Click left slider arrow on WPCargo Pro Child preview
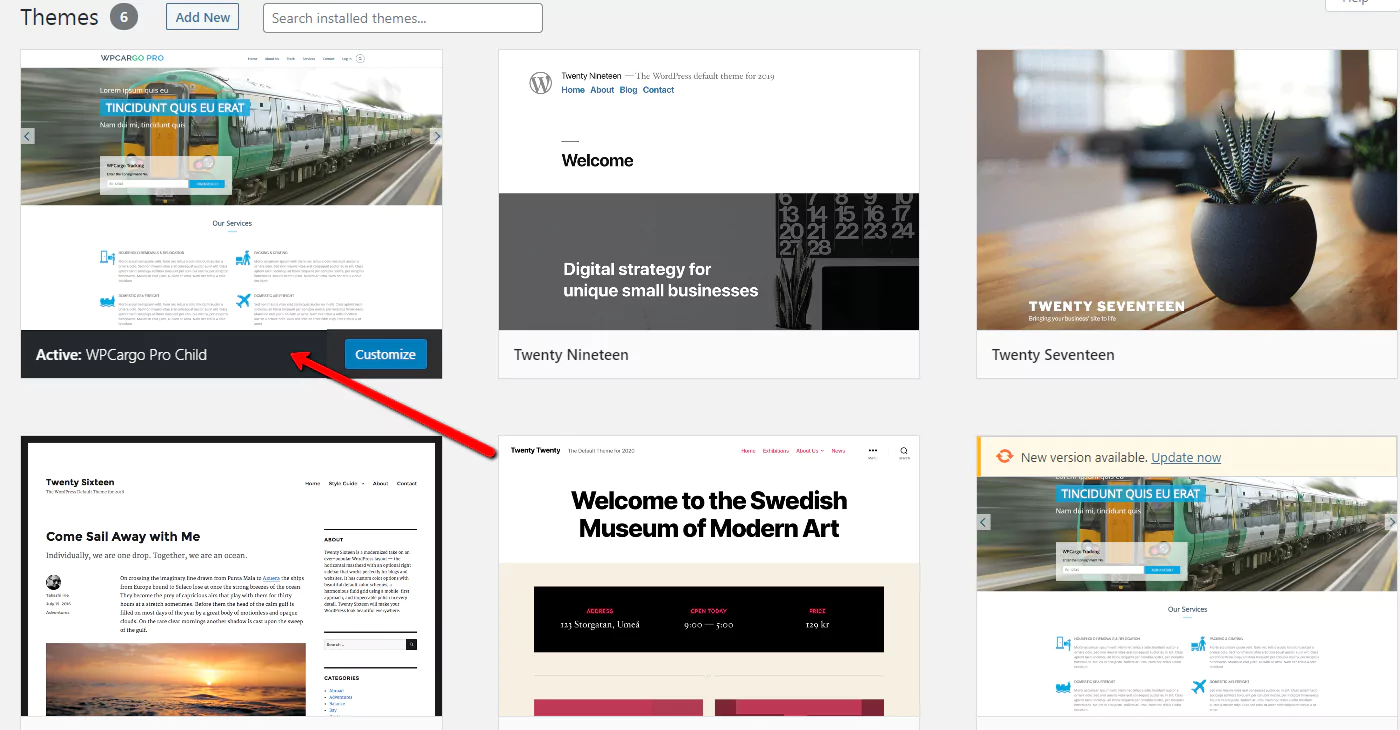The image size is (1400, 730). pyautogui.click(x=28, y=136)
